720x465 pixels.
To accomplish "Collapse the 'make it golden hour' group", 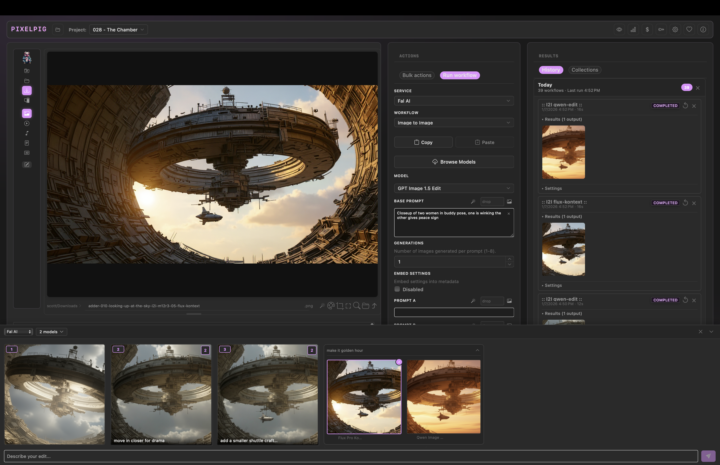I will point(477,350).
